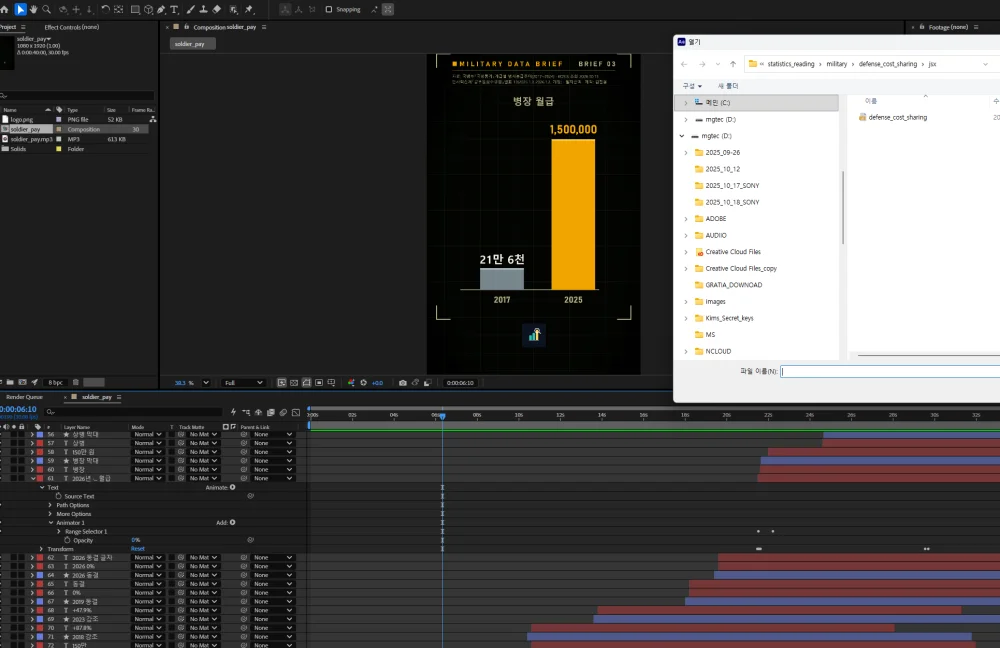Select the Eraser tool
Viewport: 1000px width, 648px height.
tap(217, 10)
